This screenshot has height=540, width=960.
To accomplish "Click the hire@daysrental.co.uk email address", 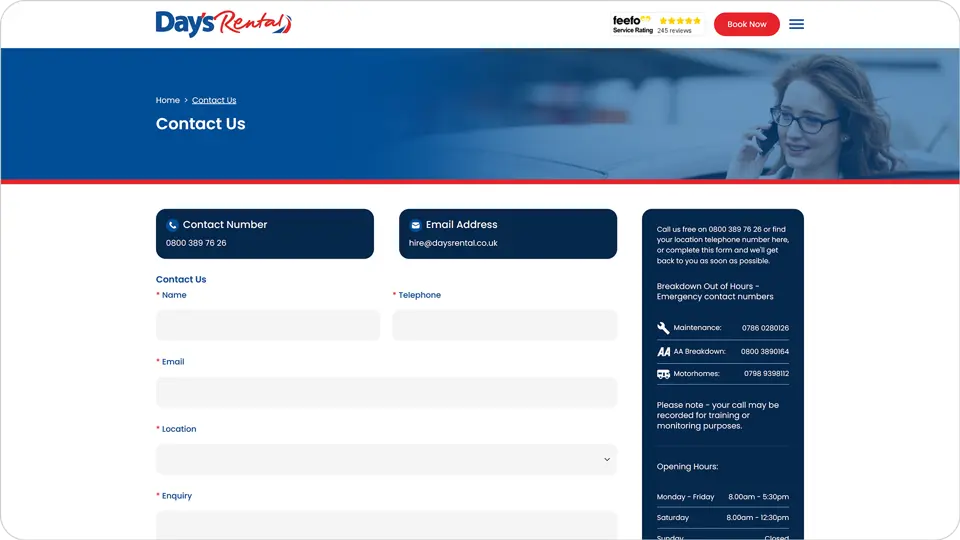I will point(453,243).
